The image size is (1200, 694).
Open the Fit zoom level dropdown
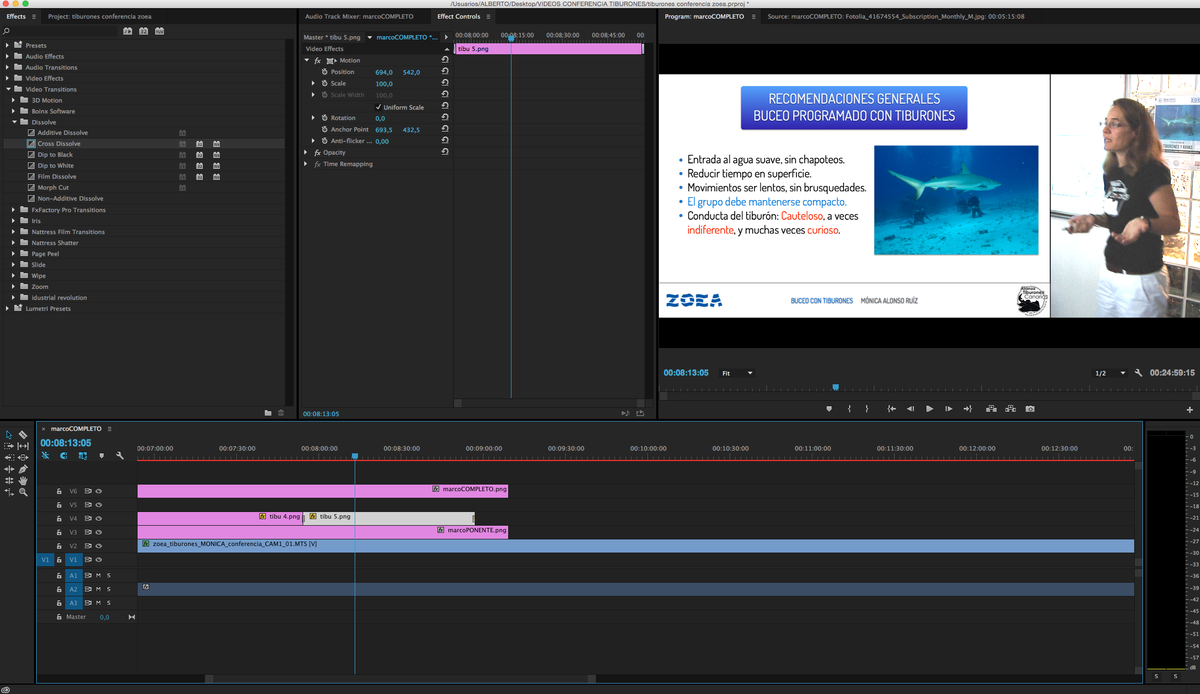click(x=737, y=373)
